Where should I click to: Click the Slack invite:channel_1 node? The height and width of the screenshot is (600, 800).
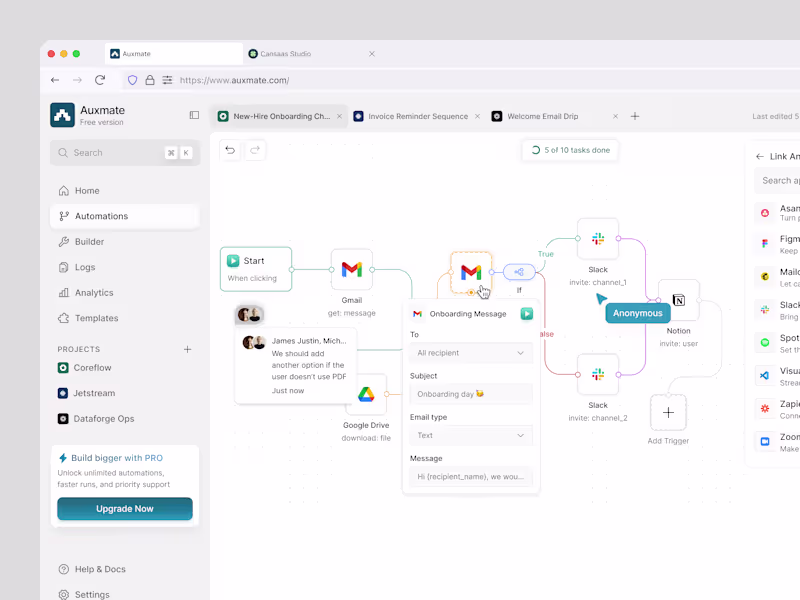pos(597,238)
